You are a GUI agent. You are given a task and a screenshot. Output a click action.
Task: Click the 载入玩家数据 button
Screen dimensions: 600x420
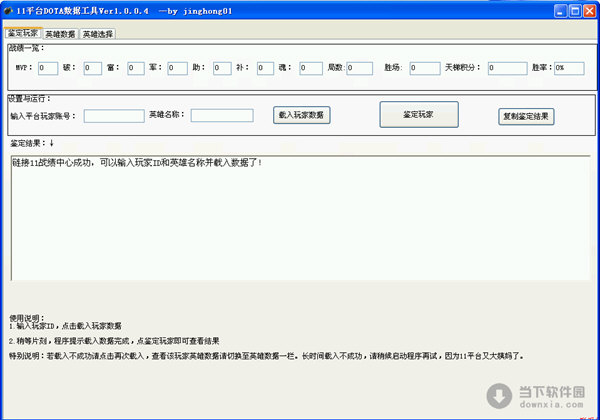(302, 115)
